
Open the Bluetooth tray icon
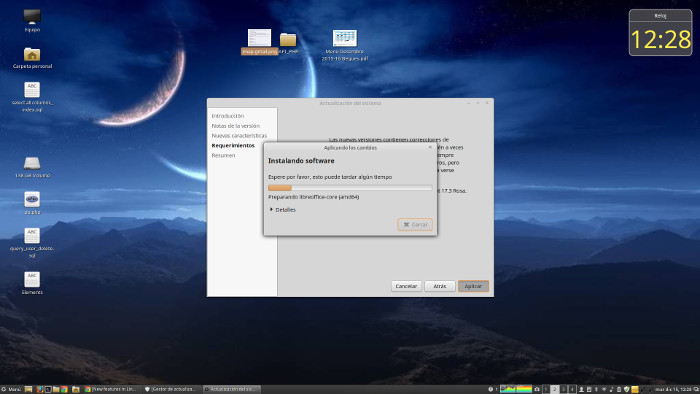596,389
